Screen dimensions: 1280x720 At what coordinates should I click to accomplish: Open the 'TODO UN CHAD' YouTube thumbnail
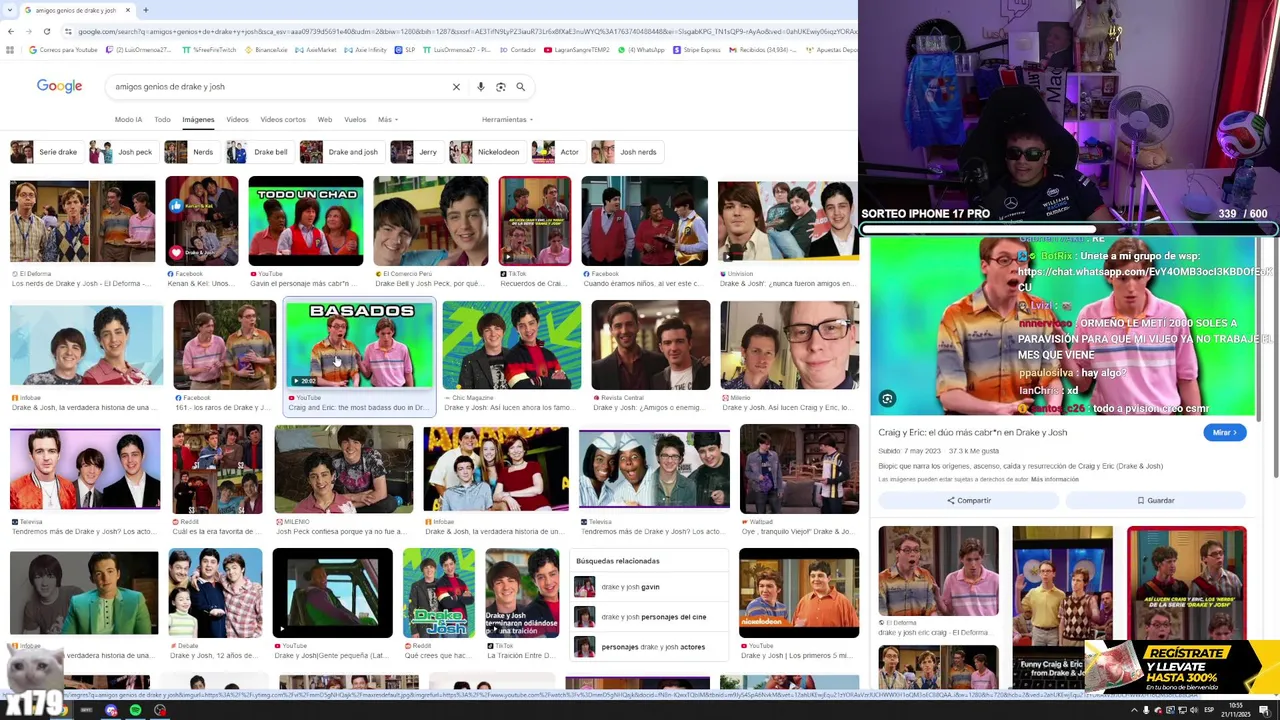pyautogui.click(x=305, y=221)
